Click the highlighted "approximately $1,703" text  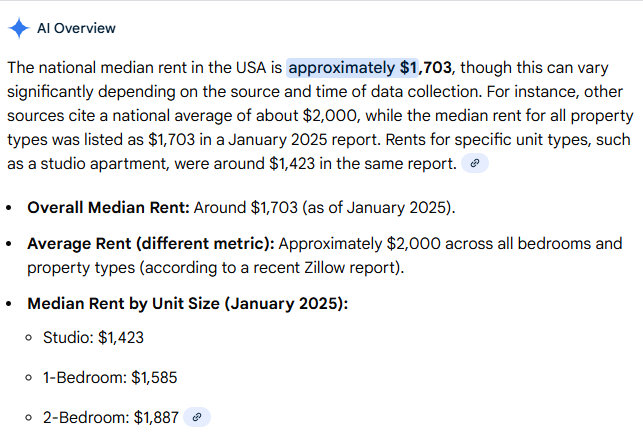(x=369, y=69)
